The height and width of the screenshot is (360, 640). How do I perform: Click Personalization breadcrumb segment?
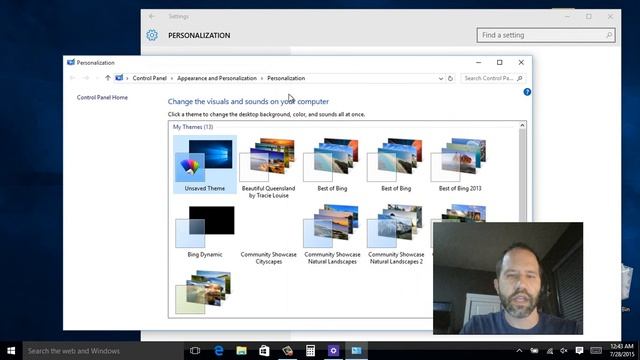coord(286,78)
